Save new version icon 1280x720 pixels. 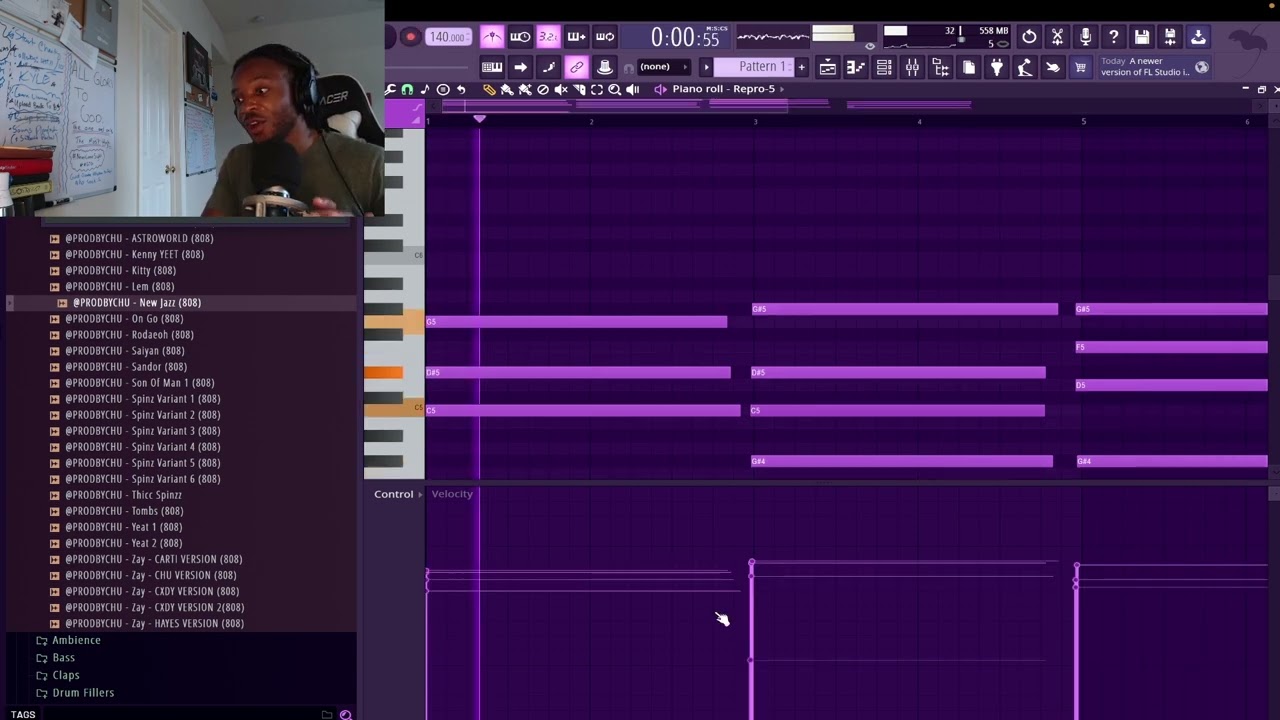(1170, 37)
